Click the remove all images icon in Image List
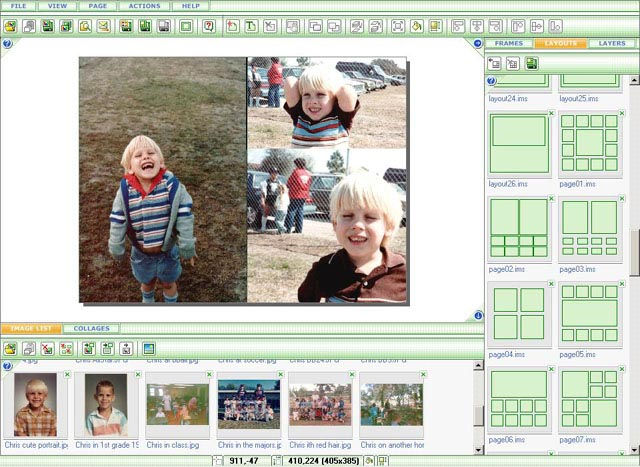This screenshot has width=640, height=467. click(66, 349)
